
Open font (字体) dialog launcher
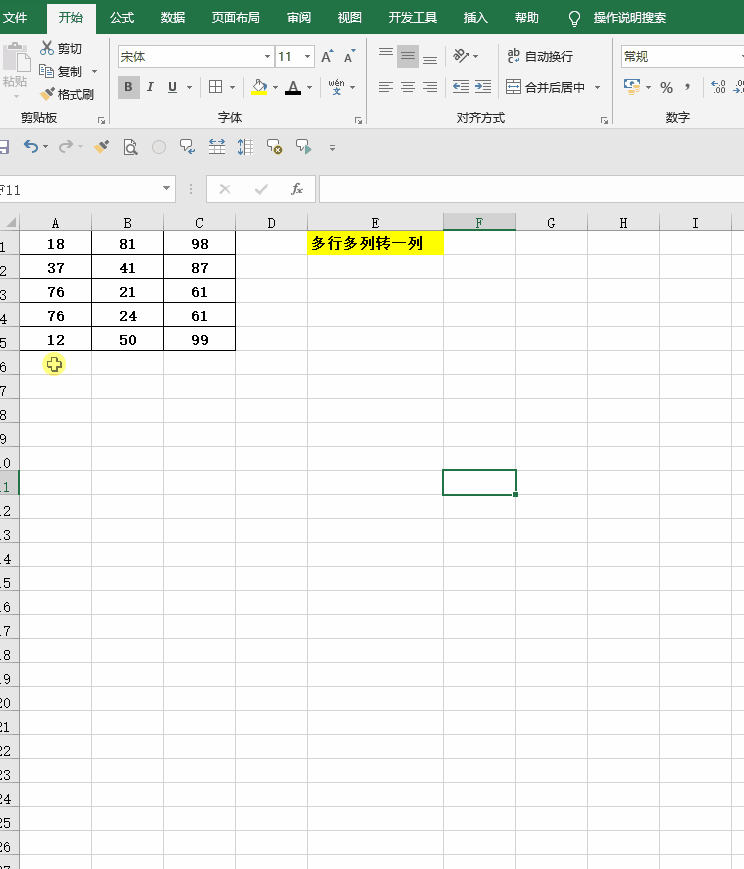tap(359, 120)
